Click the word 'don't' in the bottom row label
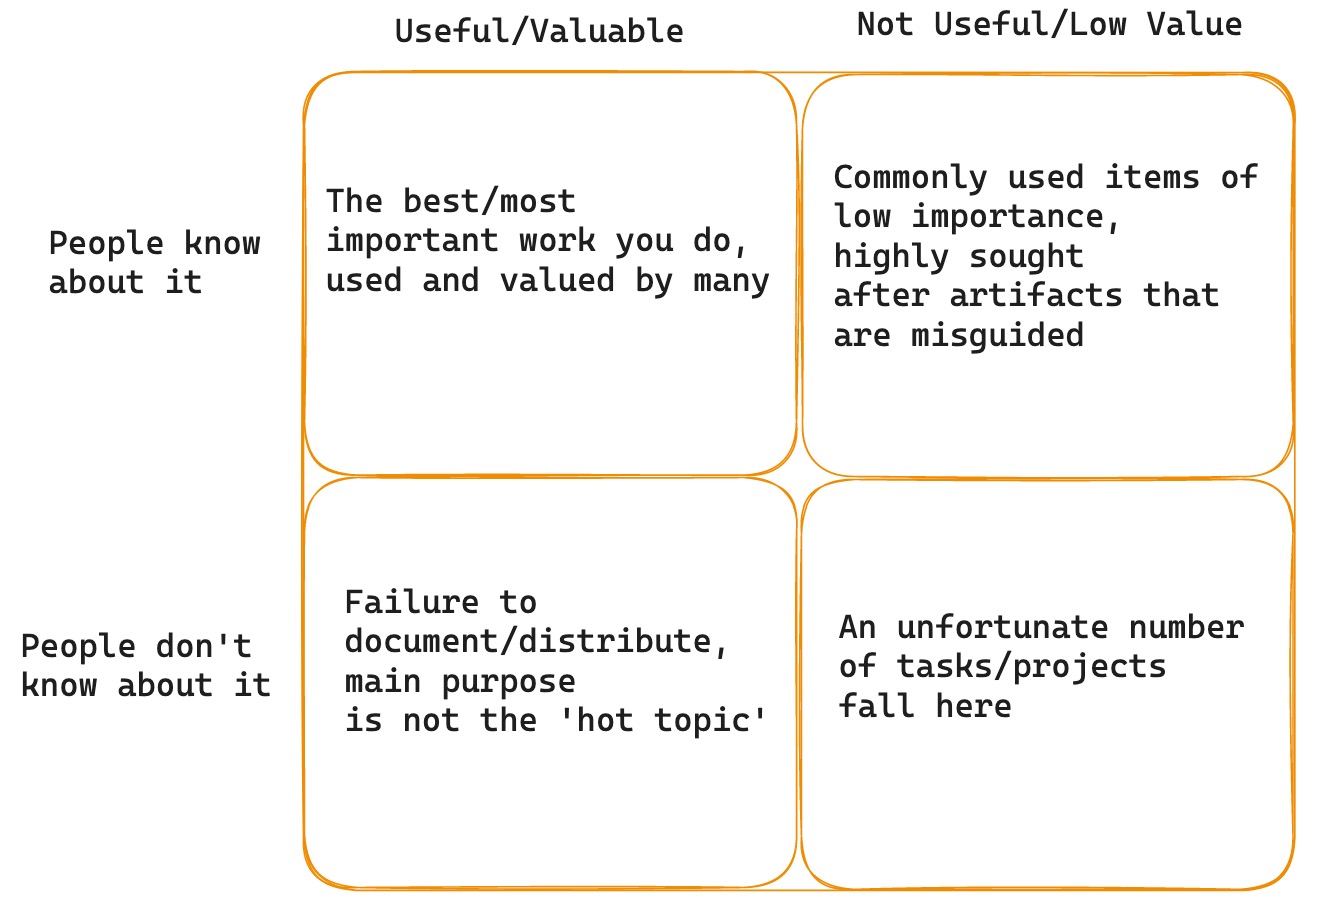 (203, 645)
